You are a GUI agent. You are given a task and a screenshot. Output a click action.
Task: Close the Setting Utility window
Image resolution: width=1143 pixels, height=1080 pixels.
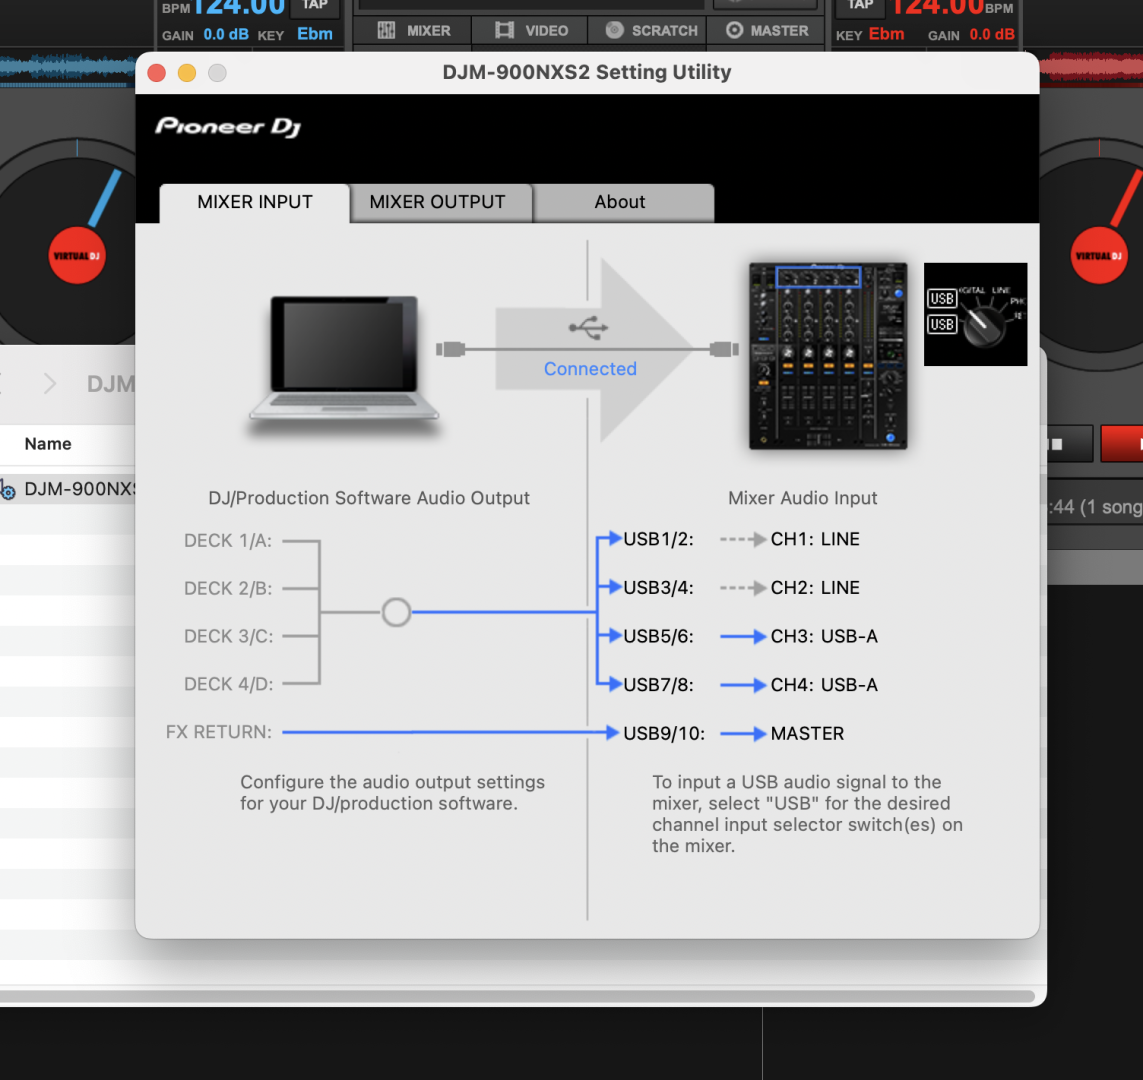pos(157,73)
